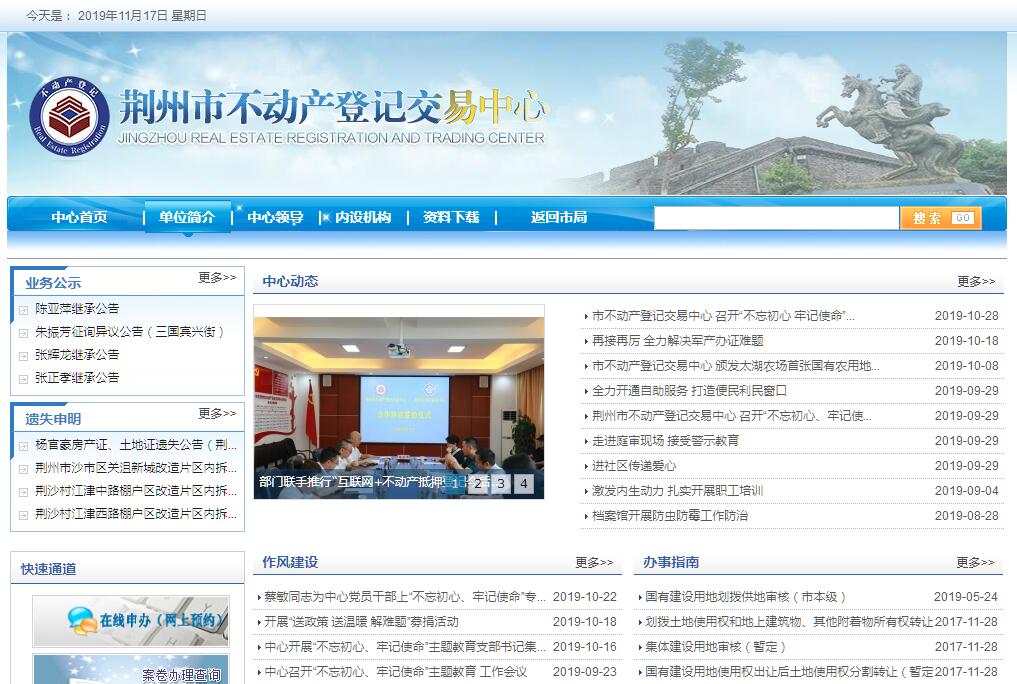Open the 案卷办理查询 case query banner

130,670
